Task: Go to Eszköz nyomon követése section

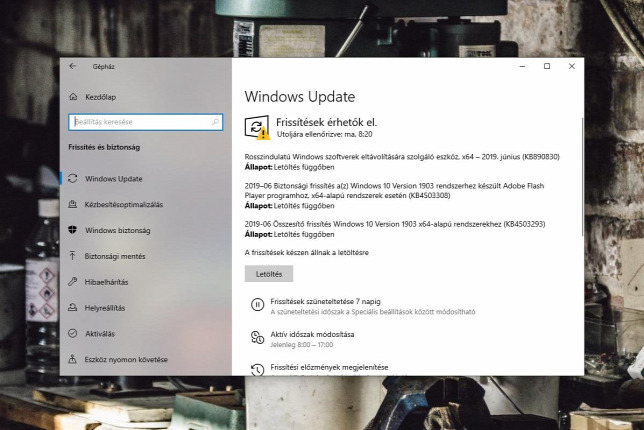Action: (x=126, y=360)
